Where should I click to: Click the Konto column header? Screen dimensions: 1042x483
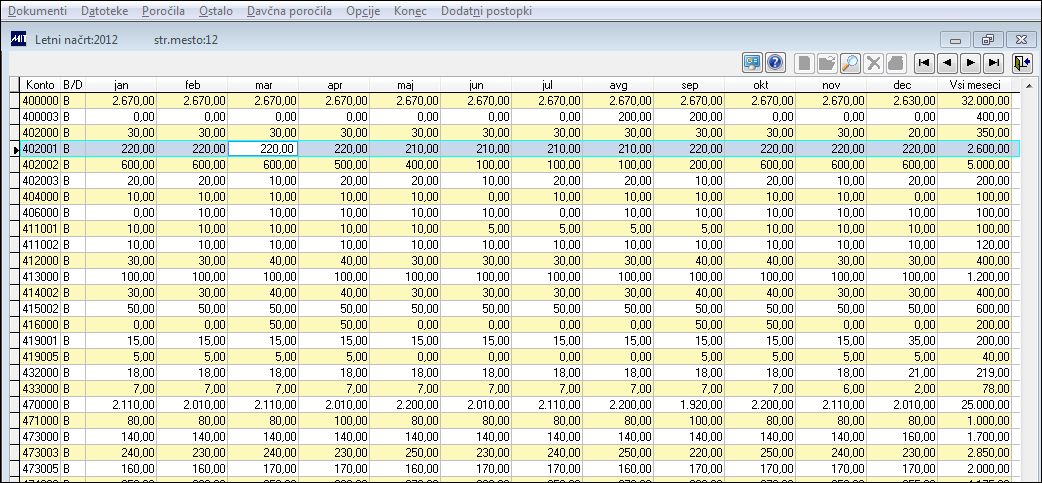(x=41, y=85)
